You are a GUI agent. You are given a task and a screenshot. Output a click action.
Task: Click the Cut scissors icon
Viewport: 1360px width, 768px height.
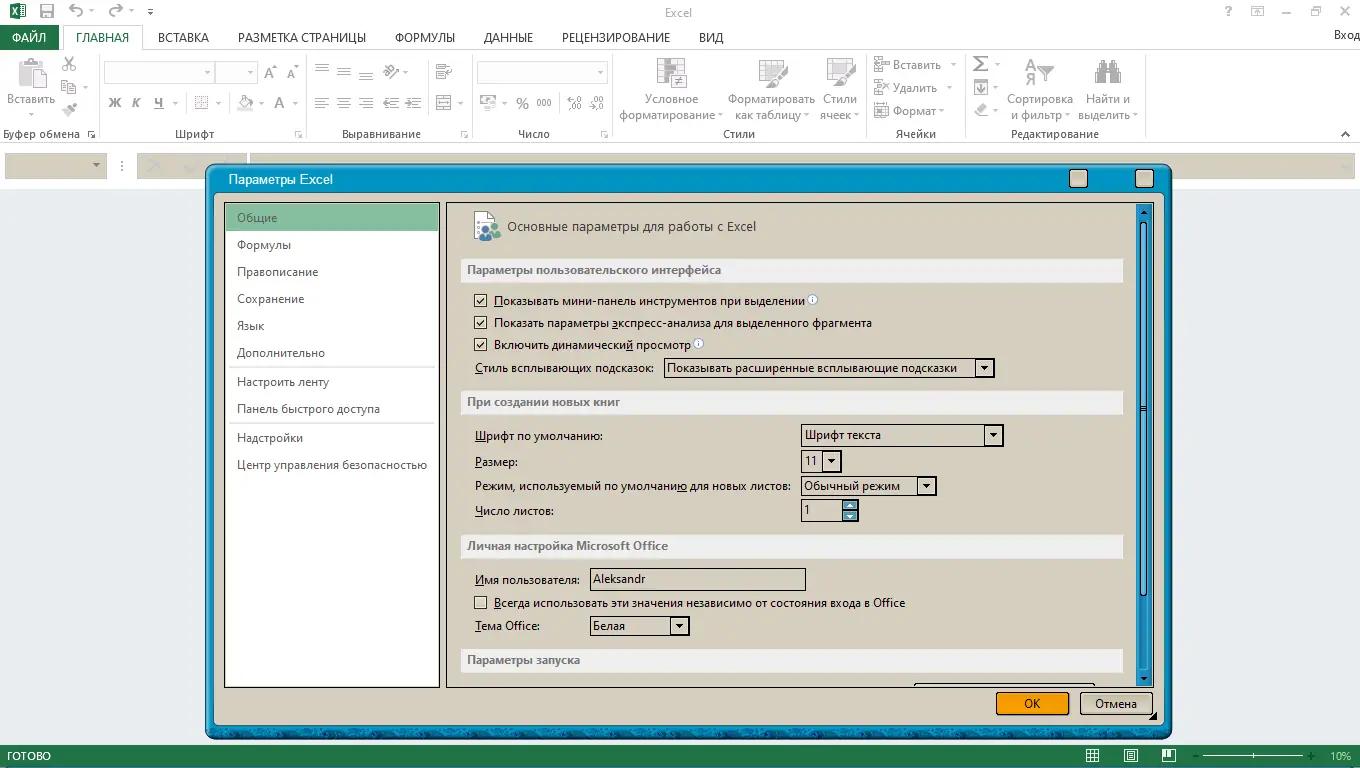click(69, 64)
